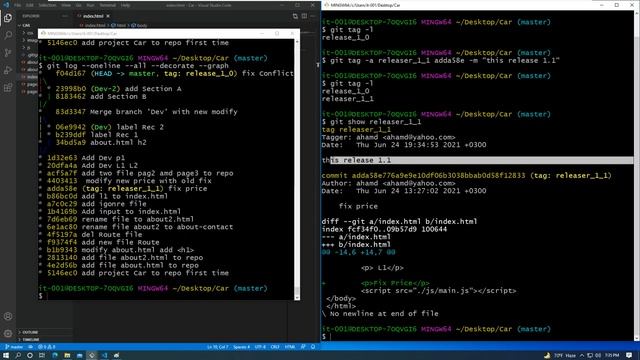The height and width of the screenshot is (360, 640).
Task: Open Edit menu in VS Code
Action: pyautogui.click(x=30, y=5)
